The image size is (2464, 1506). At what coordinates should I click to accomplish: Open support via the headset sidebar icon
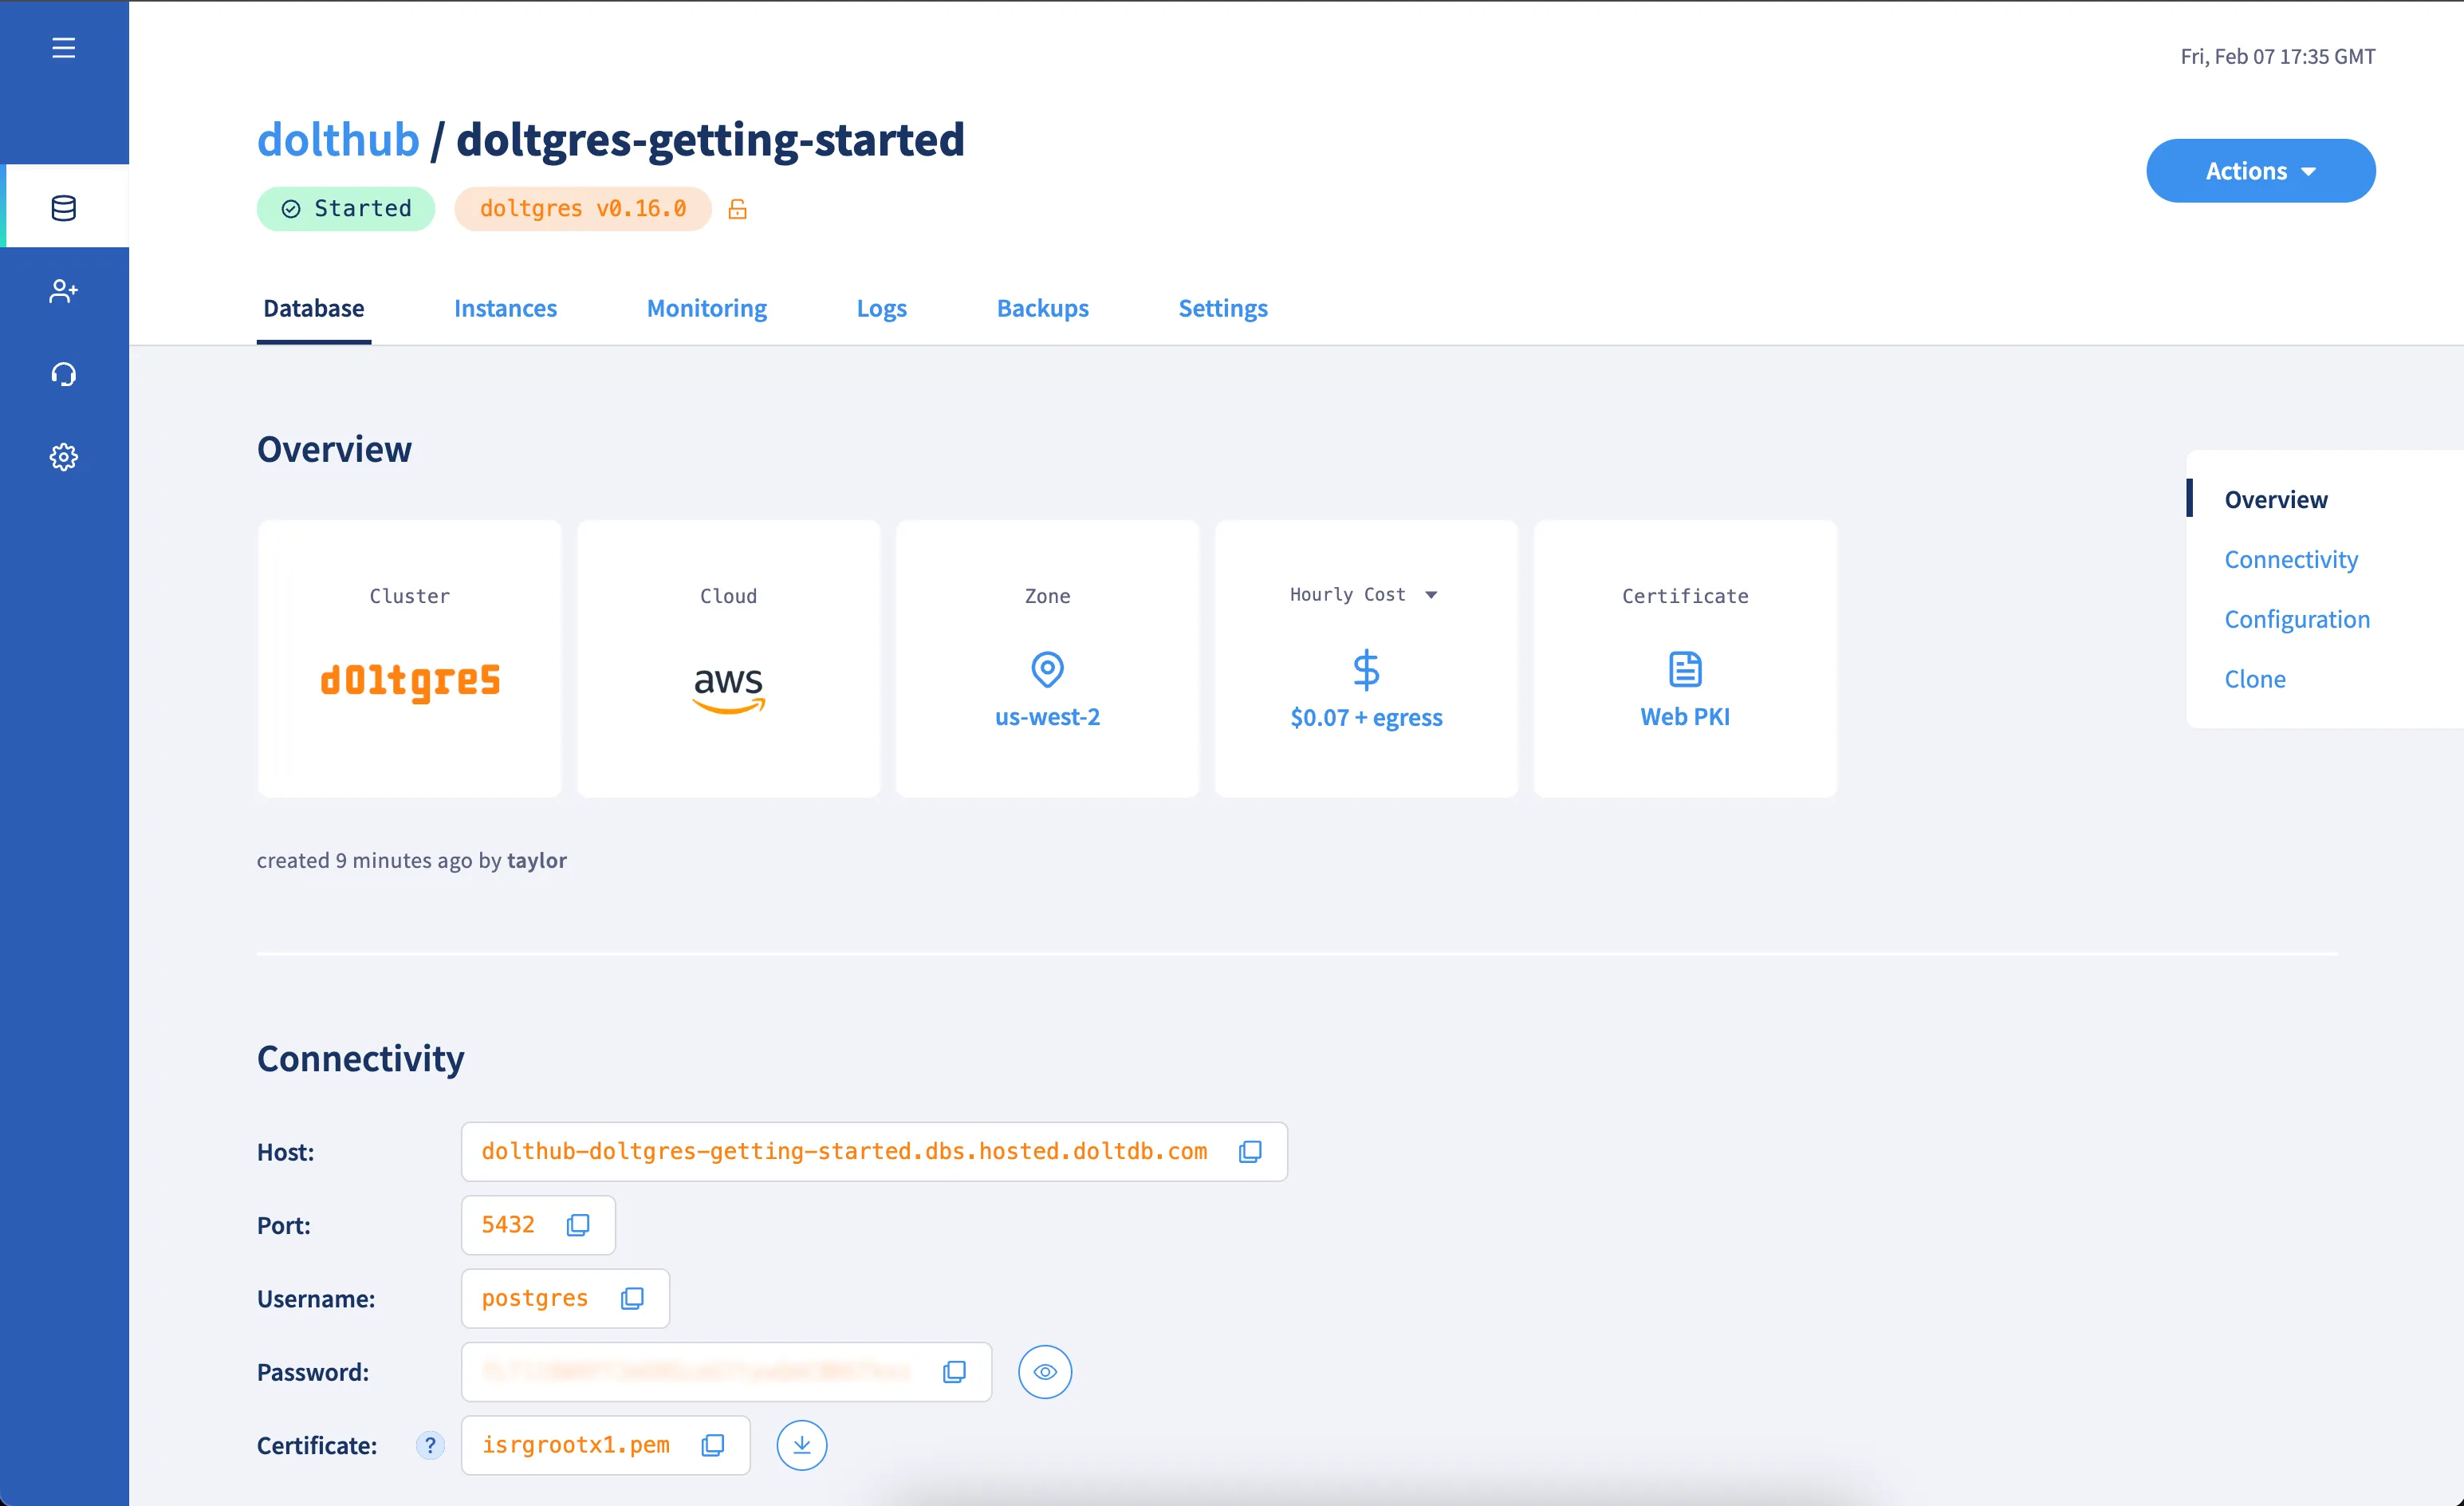(63, 373)
